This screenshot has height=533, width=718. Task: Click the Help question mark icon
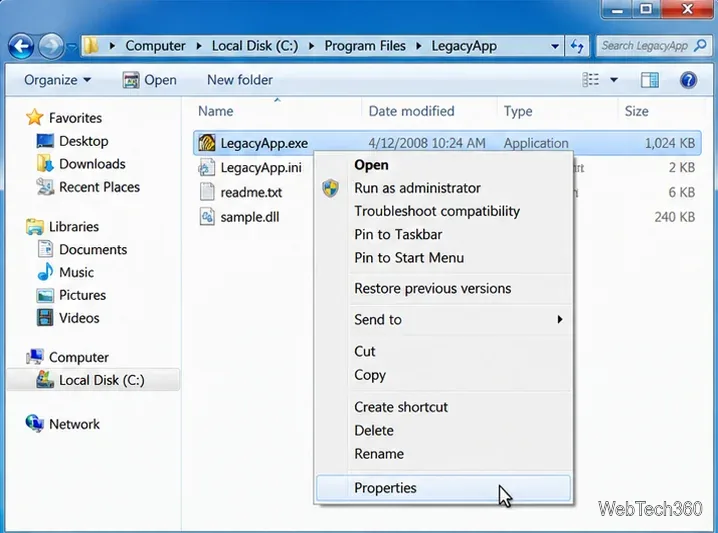coord(688,80)
